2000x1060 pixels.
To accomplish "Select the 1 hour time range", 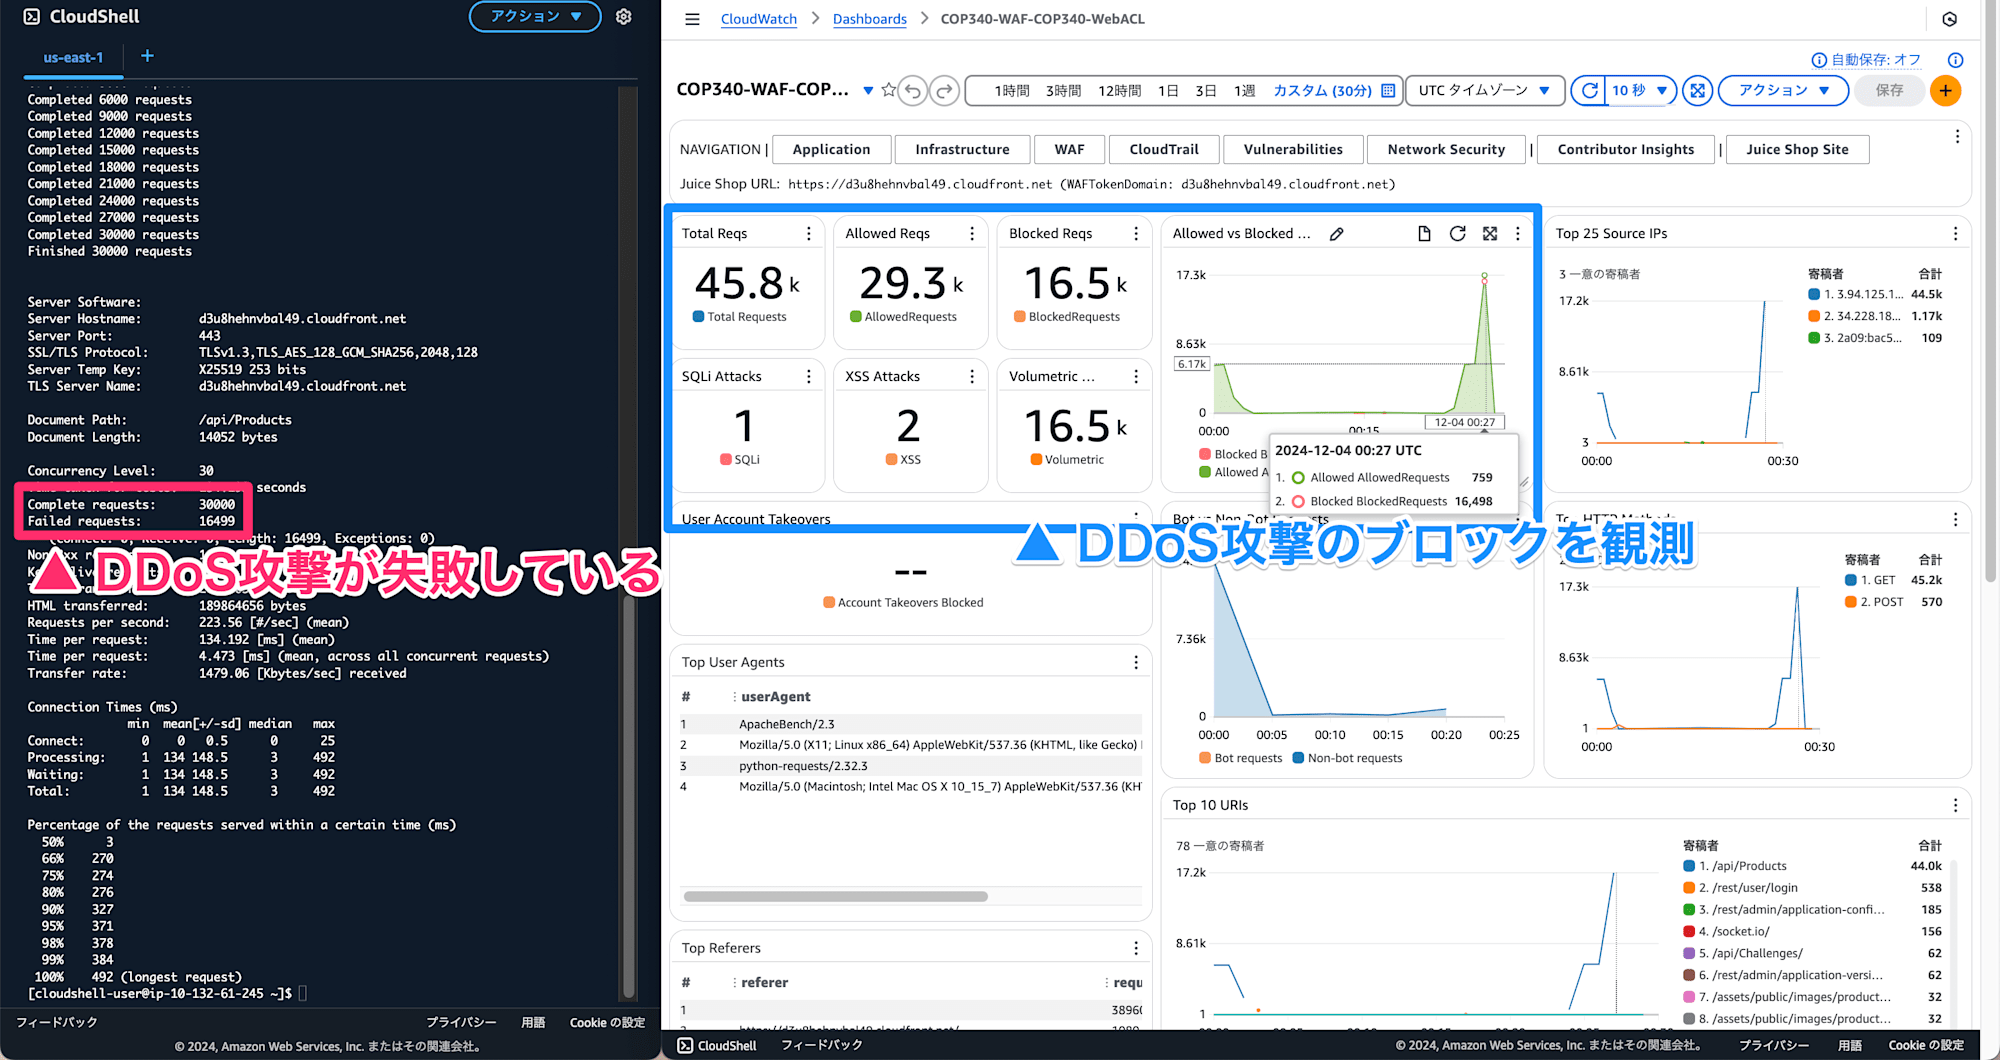I will [x=1012, y=91].
